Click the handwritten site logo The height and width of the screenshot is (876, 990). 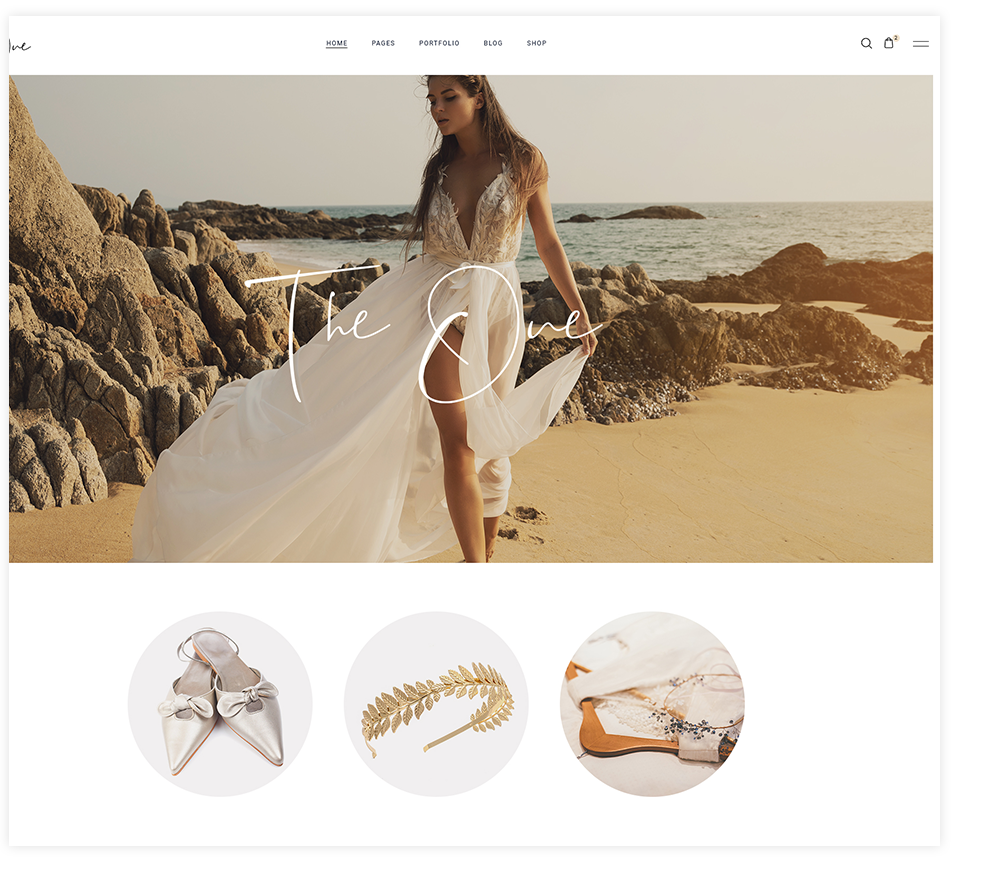tap(20, 45)
